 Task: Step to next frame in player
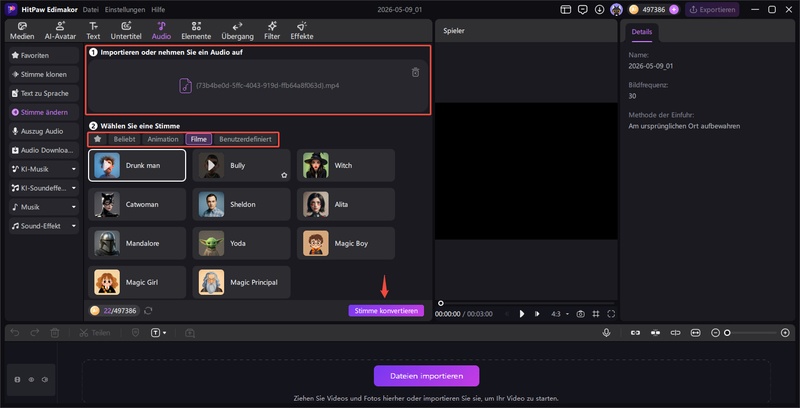tap(537, 314)
